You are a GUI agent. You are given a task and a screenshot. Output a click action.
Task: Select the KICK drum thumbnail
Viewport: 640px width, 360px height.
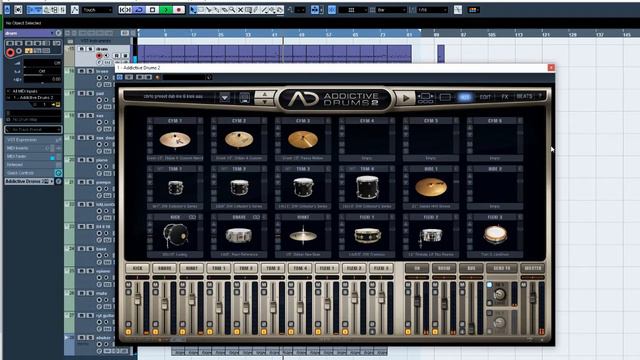coord(175,236)
